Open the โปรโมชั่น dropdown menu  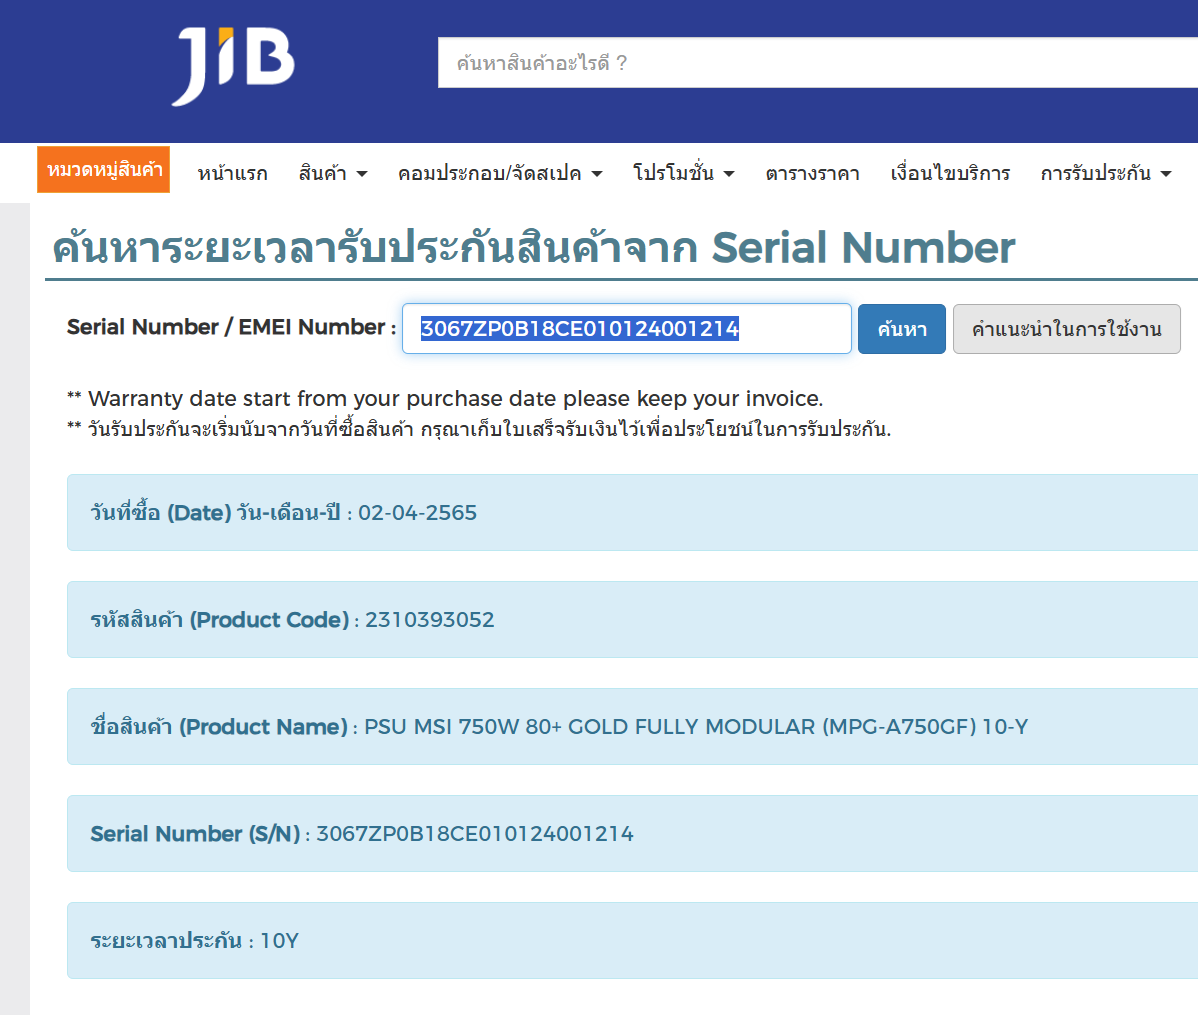(683, 174)
